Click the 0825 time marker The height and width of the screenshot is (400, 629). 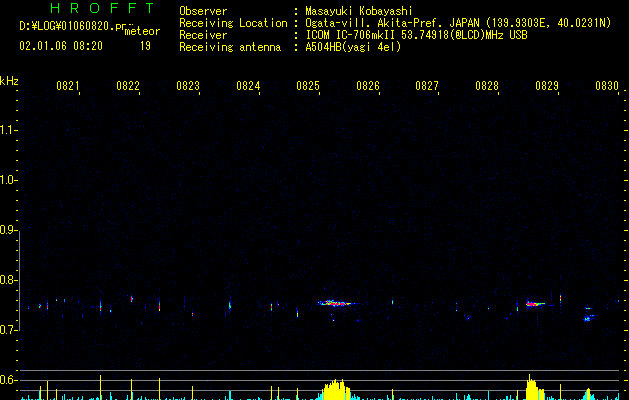tap(308, 86)
